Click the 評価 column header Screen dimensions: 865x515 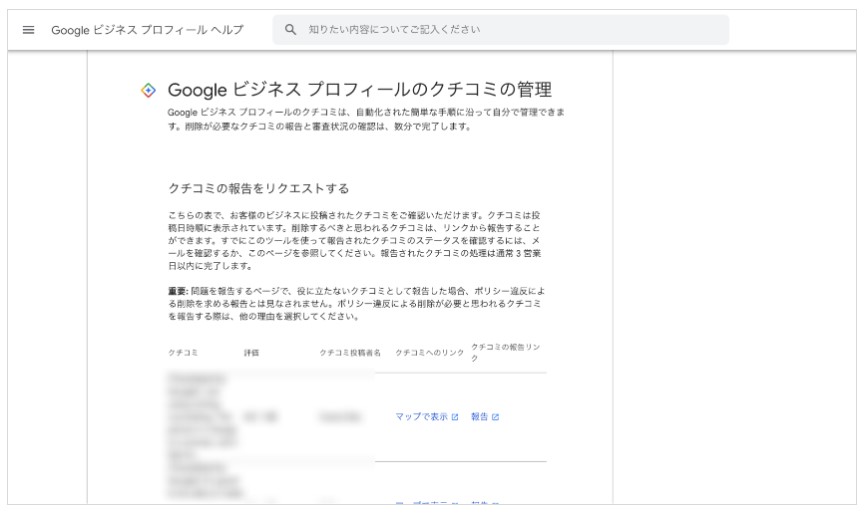(x=252, y=353)
